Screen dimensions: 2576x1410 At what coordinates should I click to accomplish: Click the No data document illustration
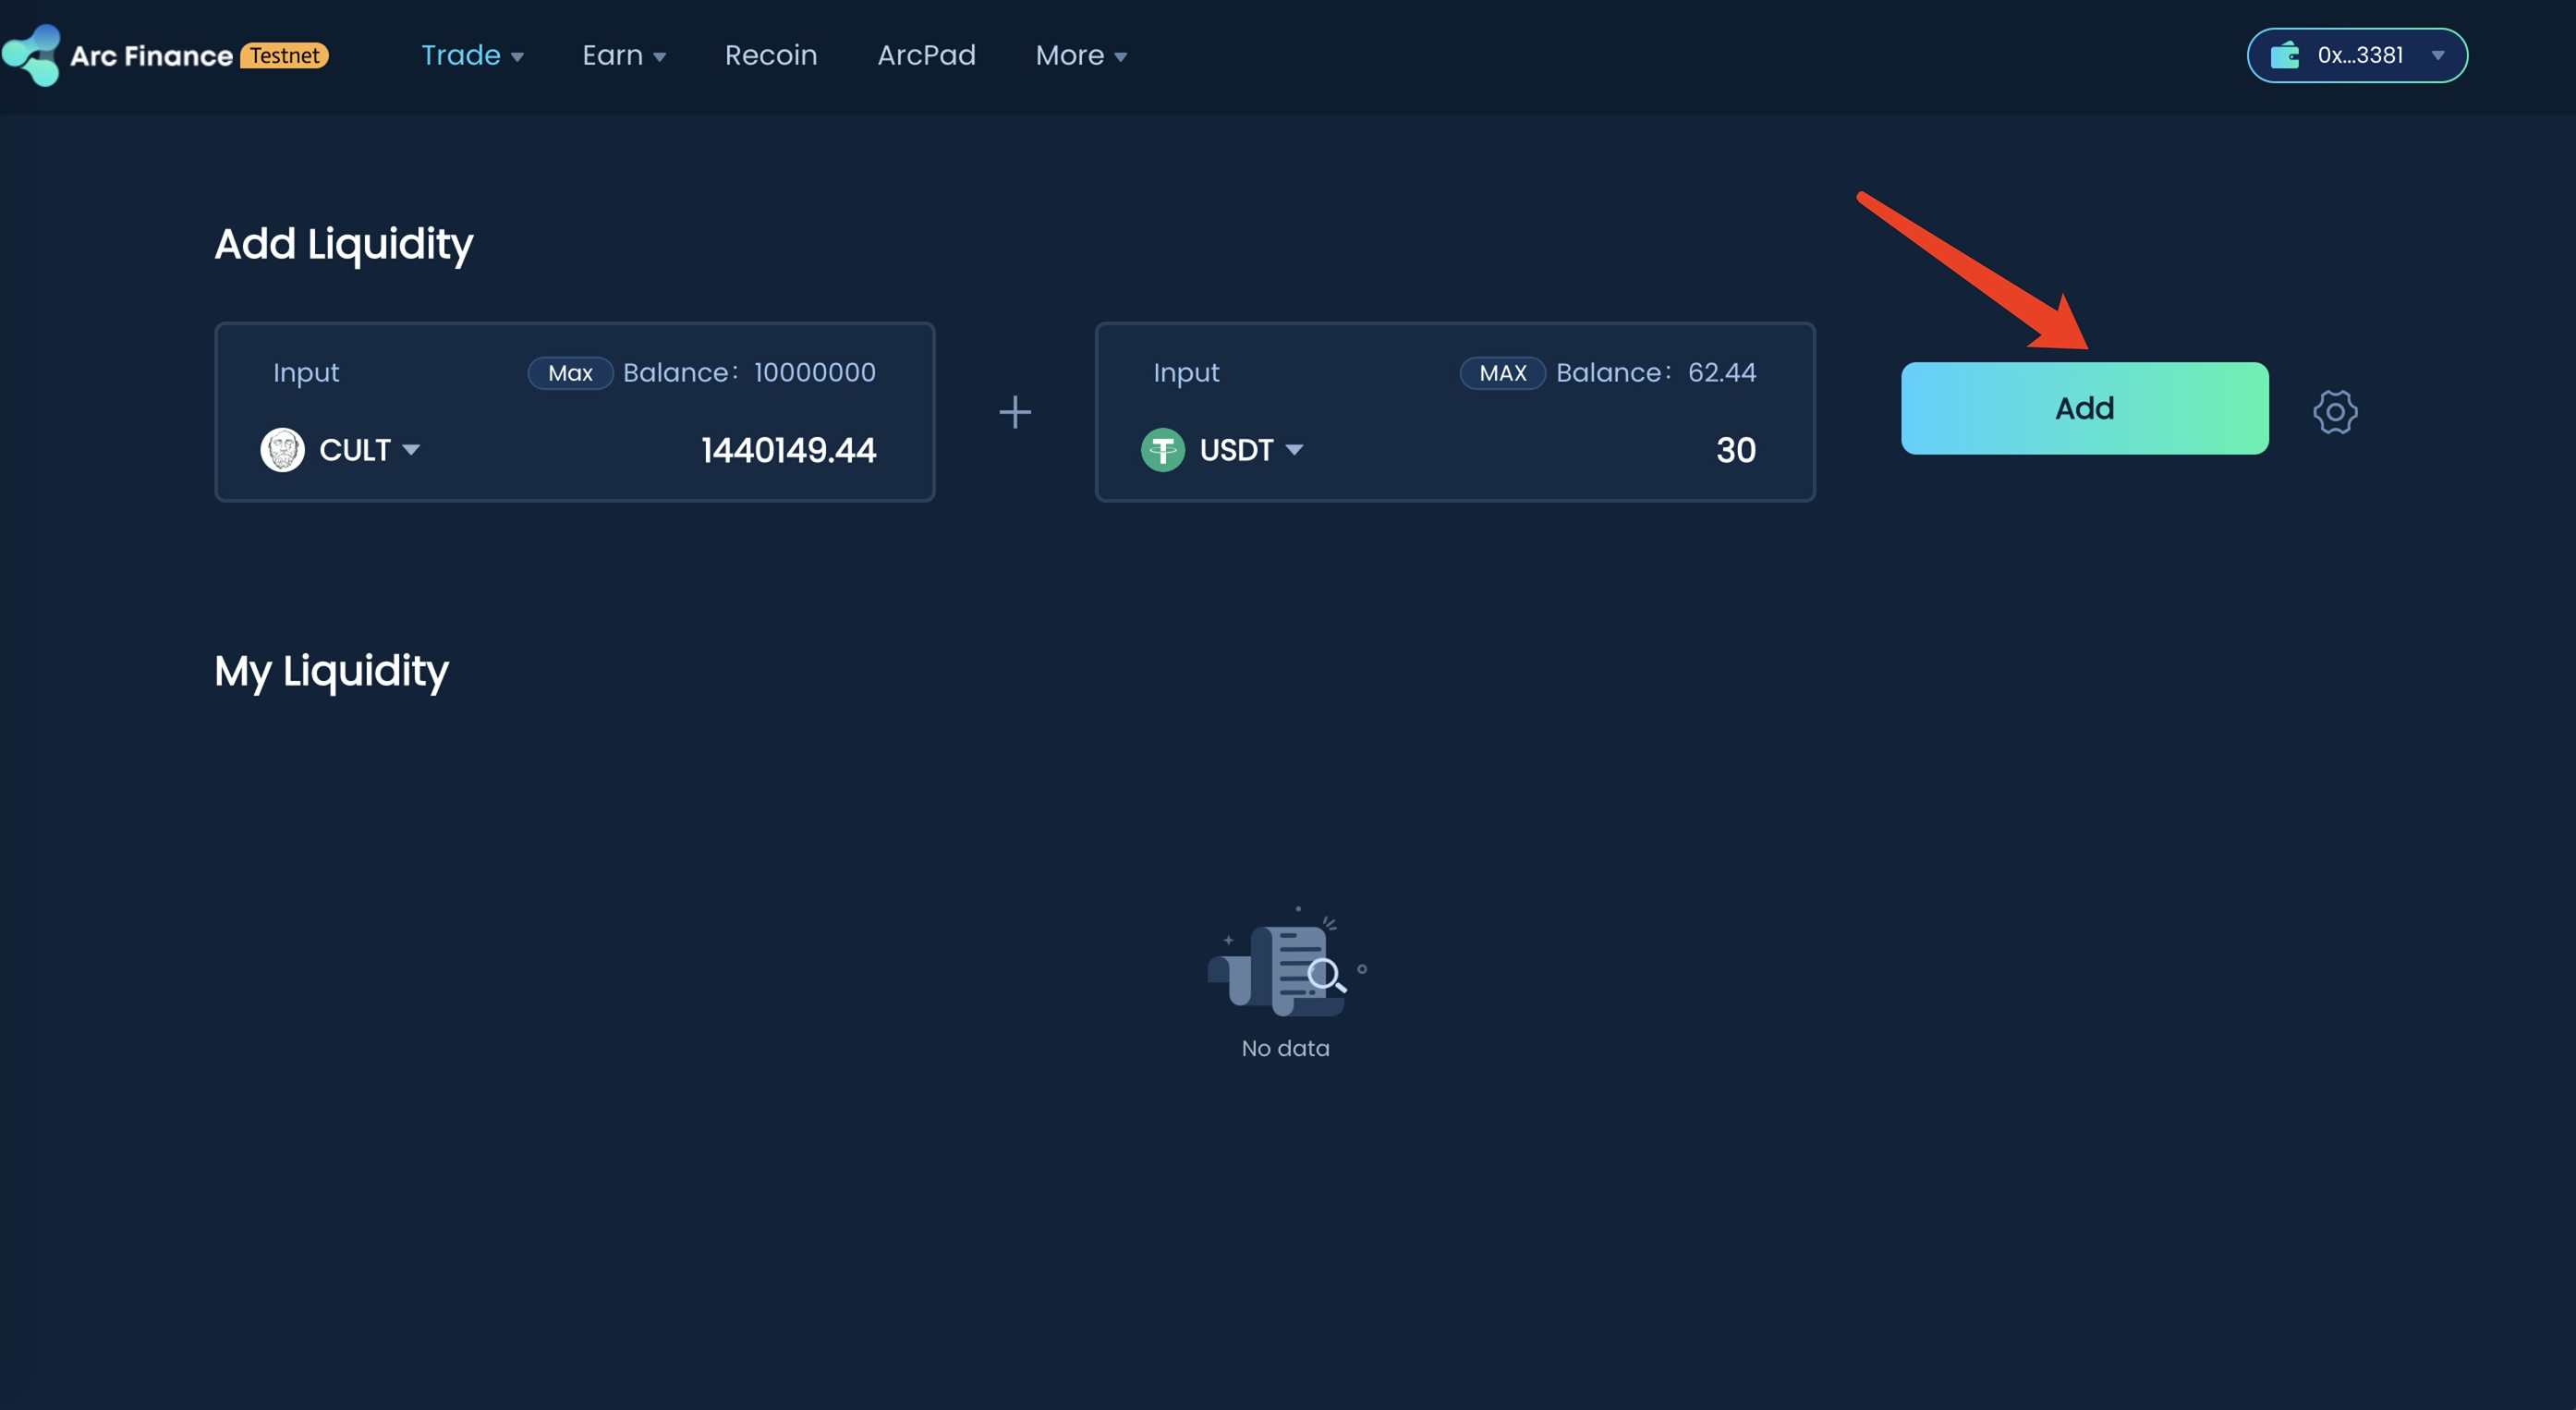pyautogui.click(x=1283, y=965)
